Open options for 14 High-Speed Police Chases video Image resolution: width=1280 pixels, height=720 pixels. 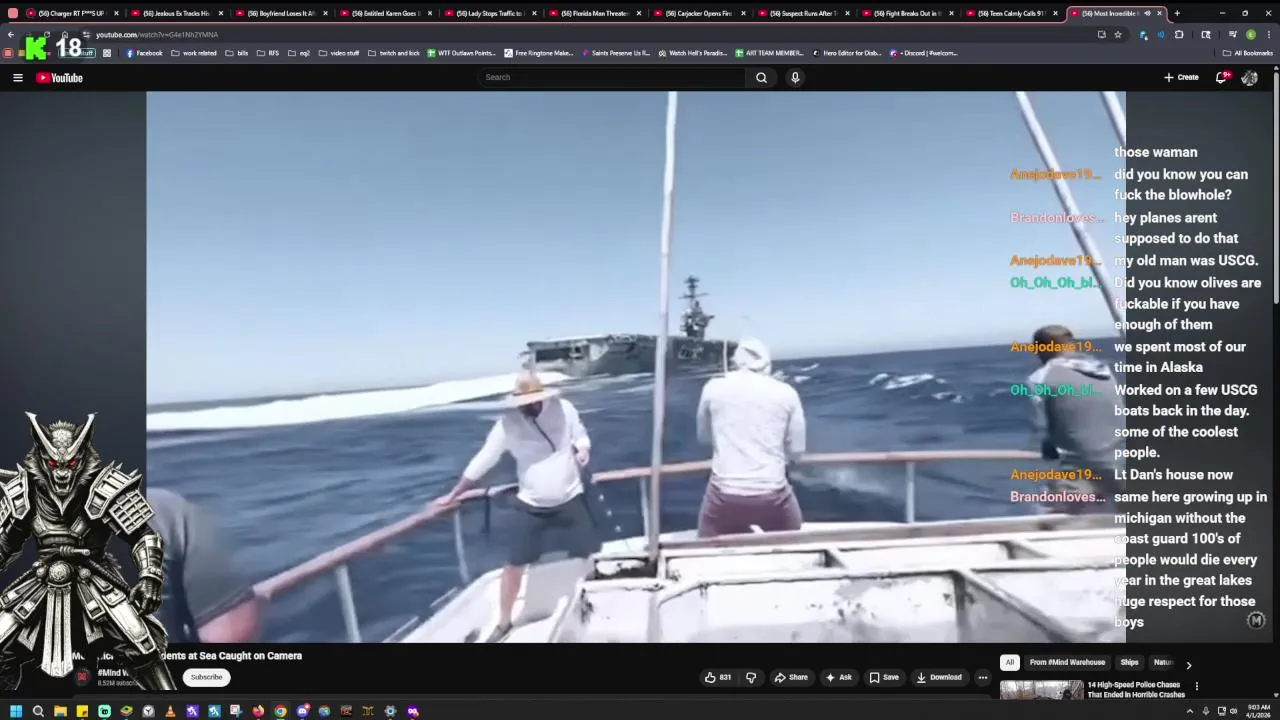(1196, 686)
